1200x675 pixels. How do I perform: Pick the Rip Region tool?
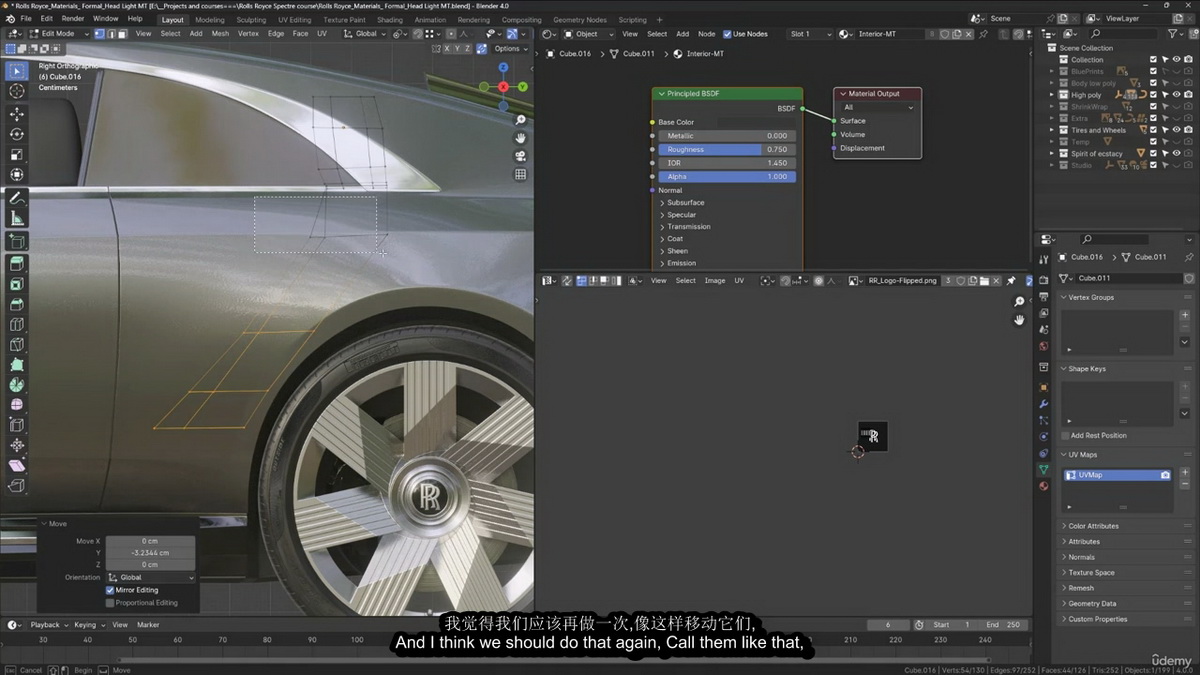17,486
